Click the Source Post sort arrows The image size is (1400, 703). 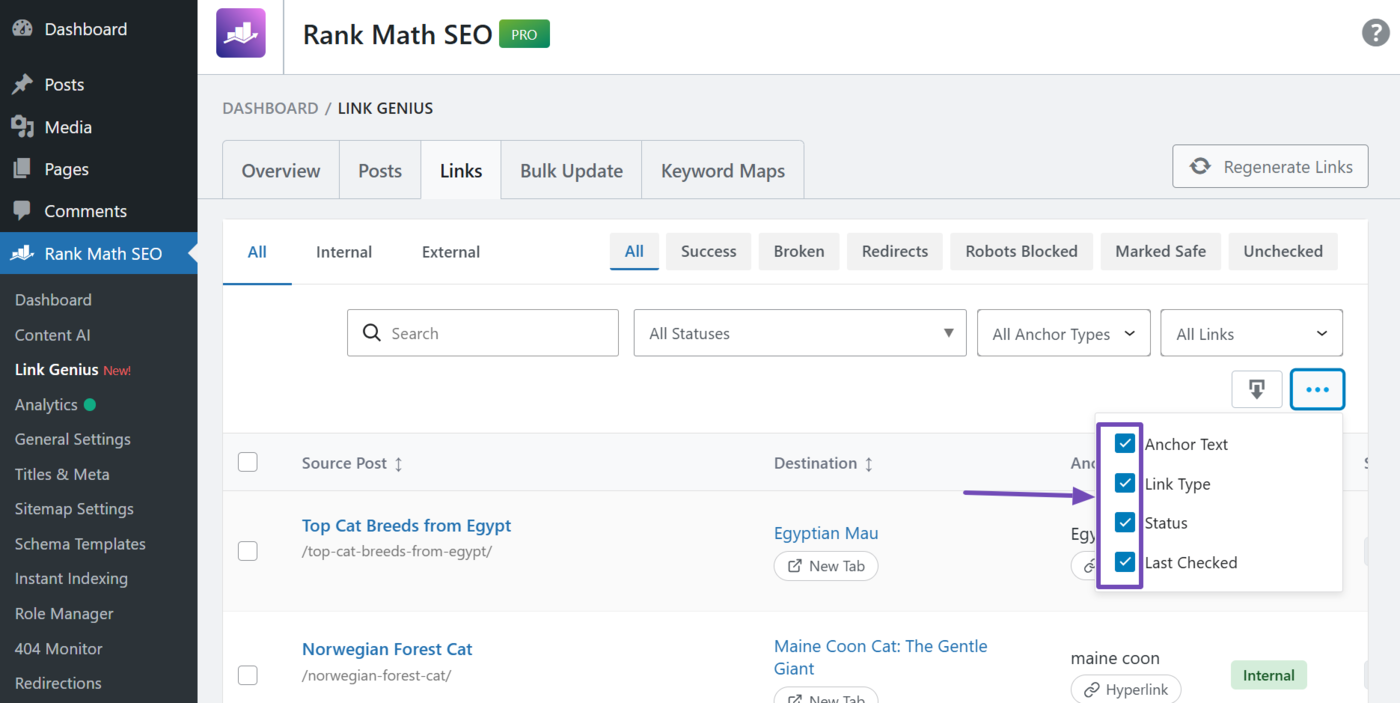click(399, 464)
